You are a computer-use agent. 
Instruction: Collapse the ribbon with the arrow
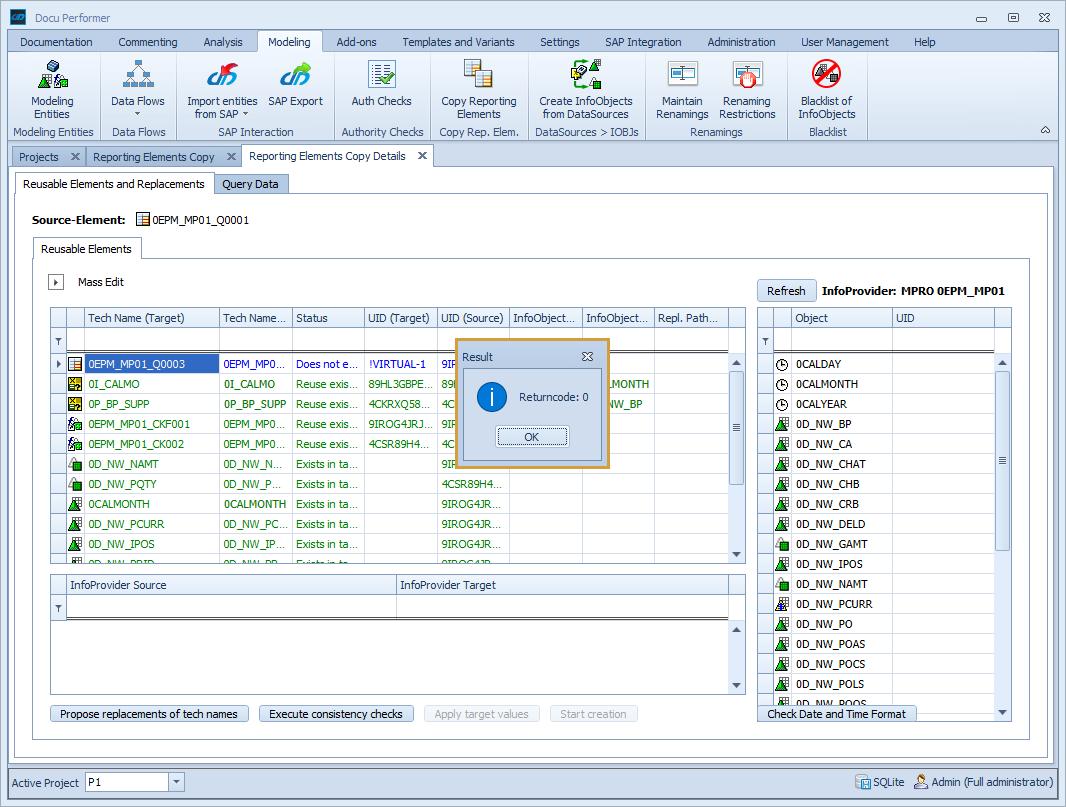(1045, 130)
